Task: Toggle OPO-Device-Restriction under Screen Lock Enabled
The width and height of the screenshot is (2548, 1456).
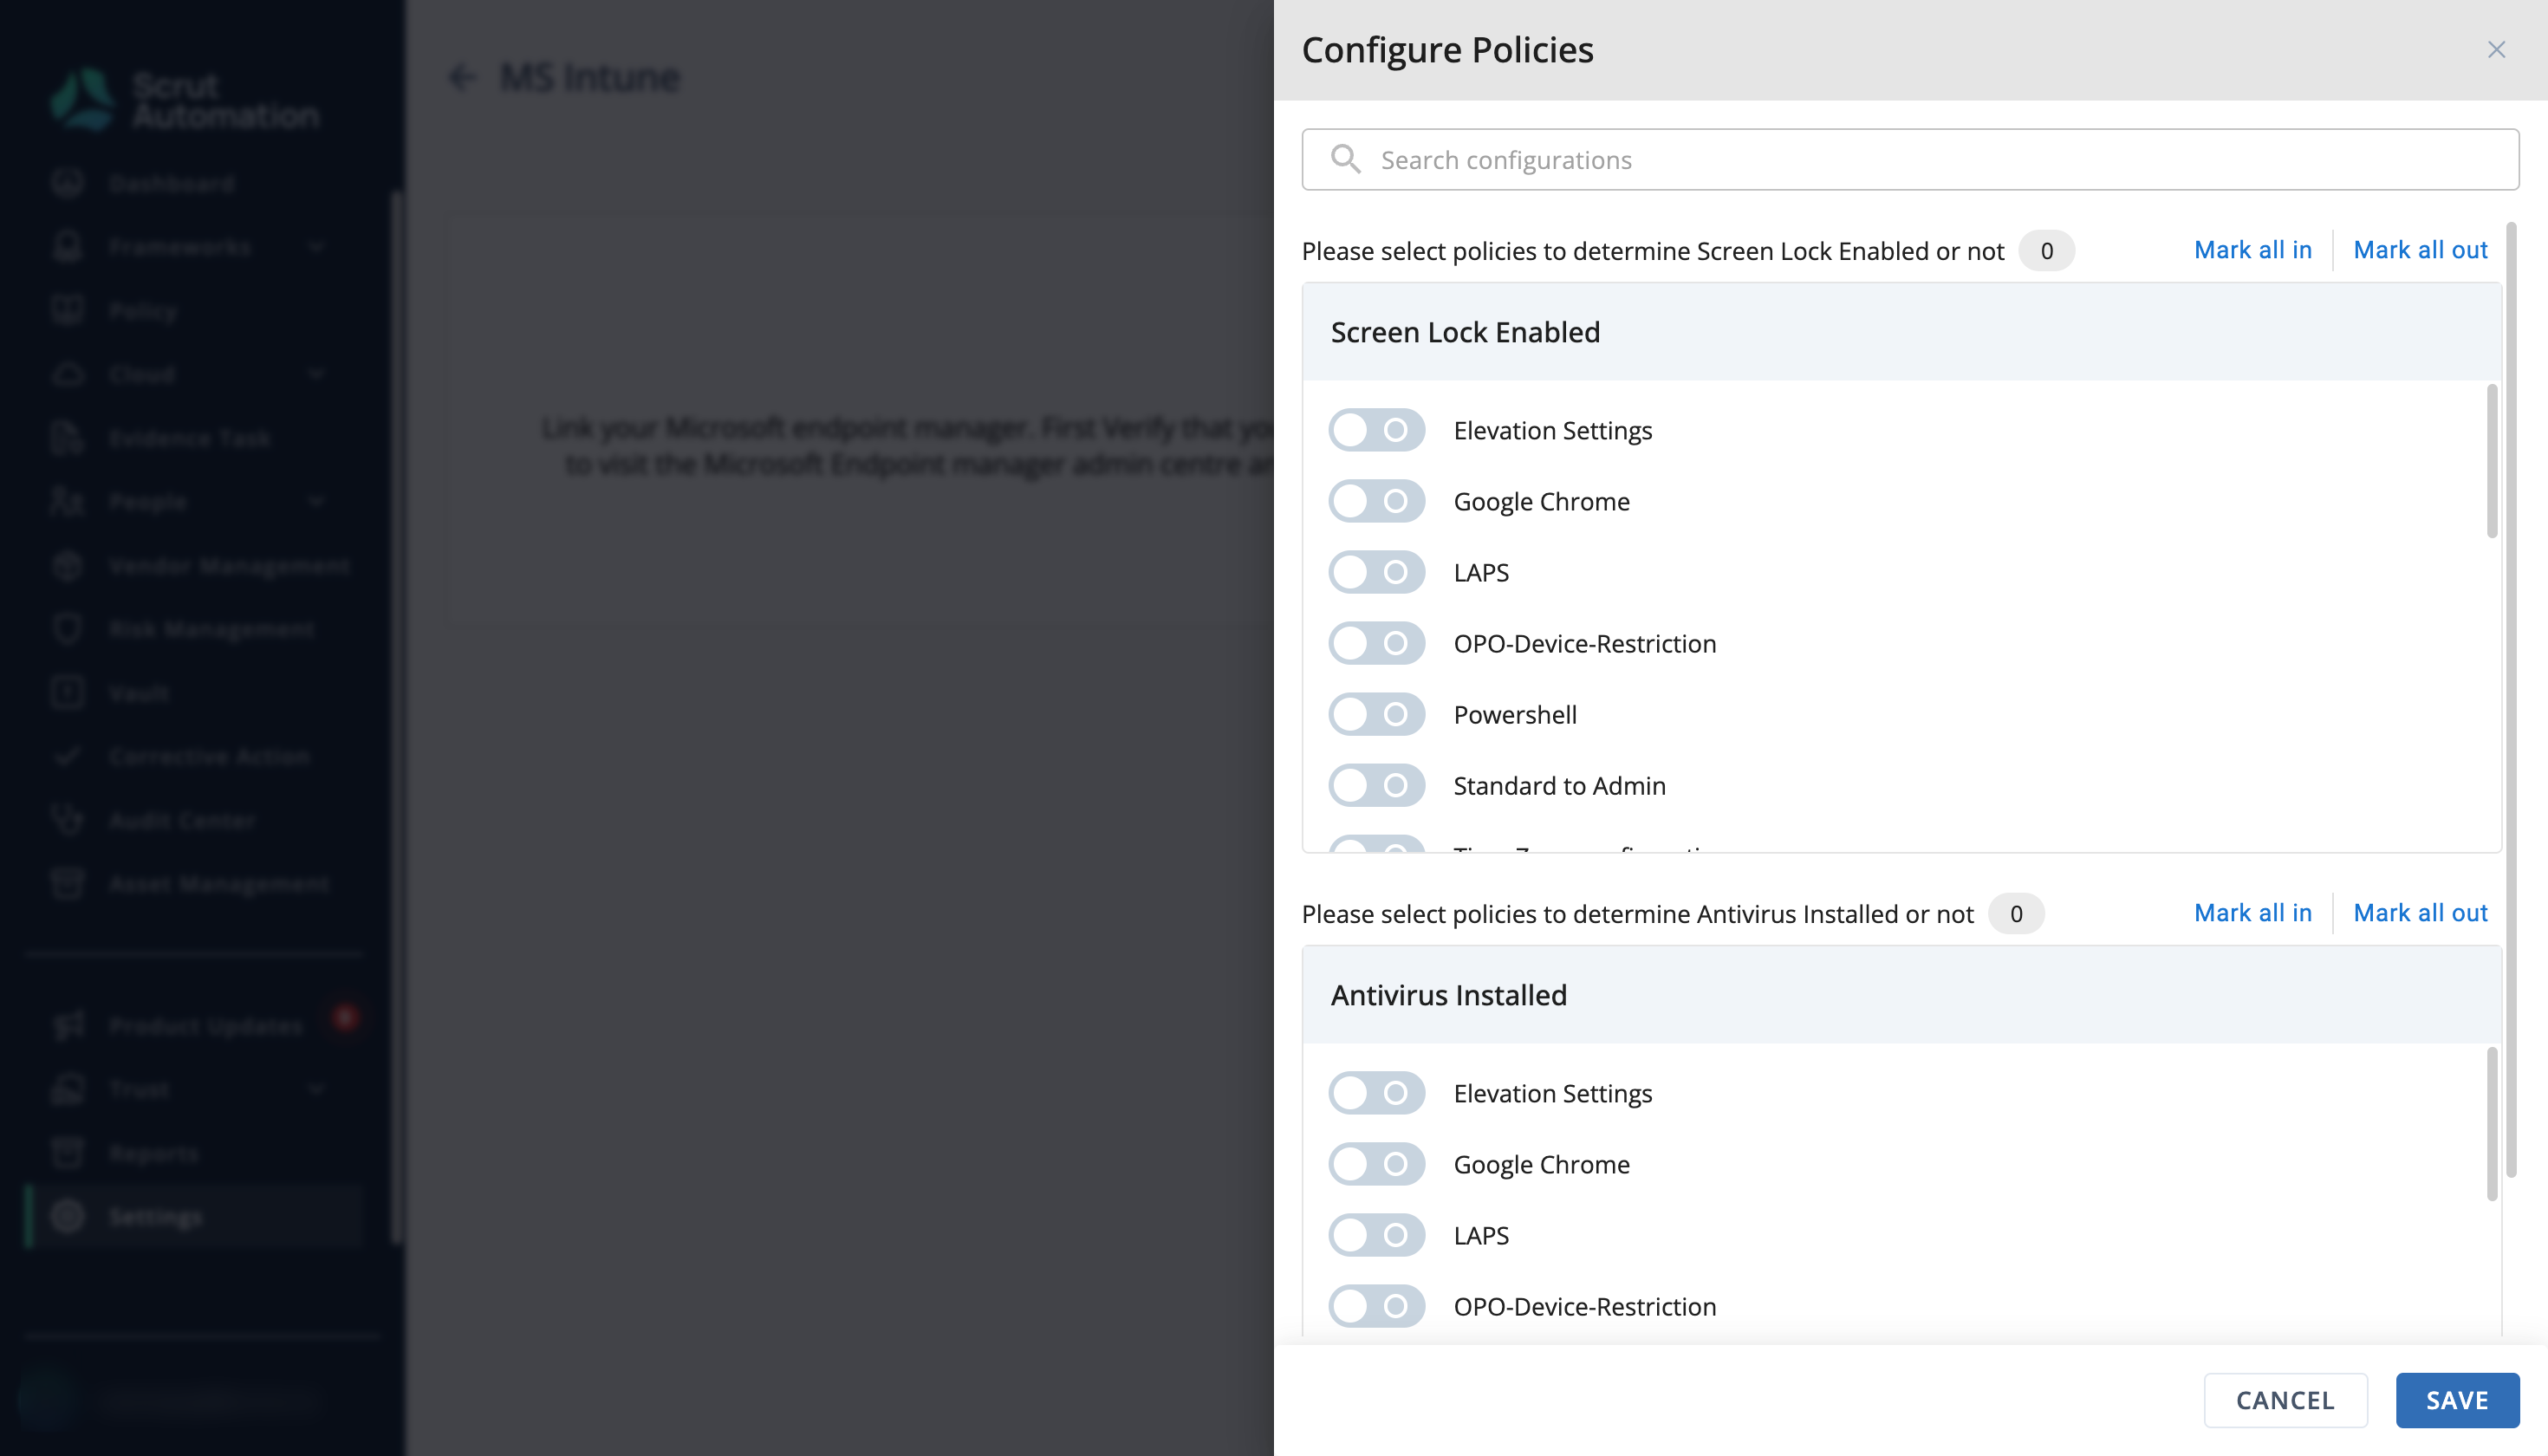Action: (x=1376, y=643)
